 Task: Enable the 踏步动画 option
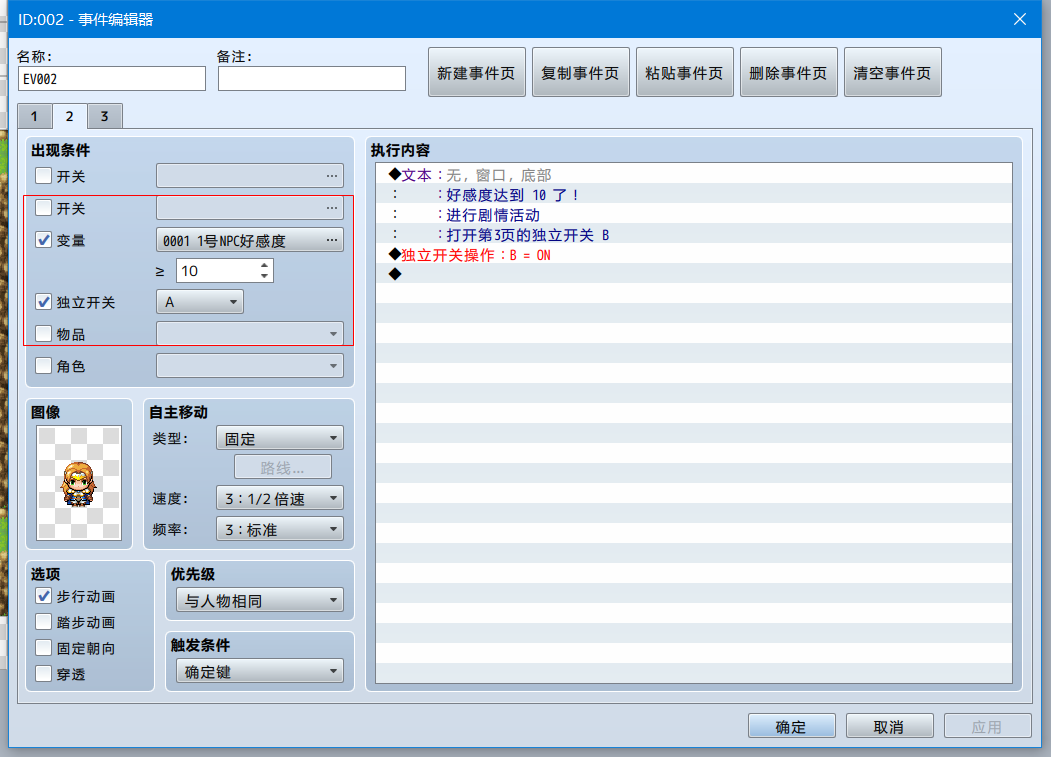pyautogui.click(x=44, y=622)
